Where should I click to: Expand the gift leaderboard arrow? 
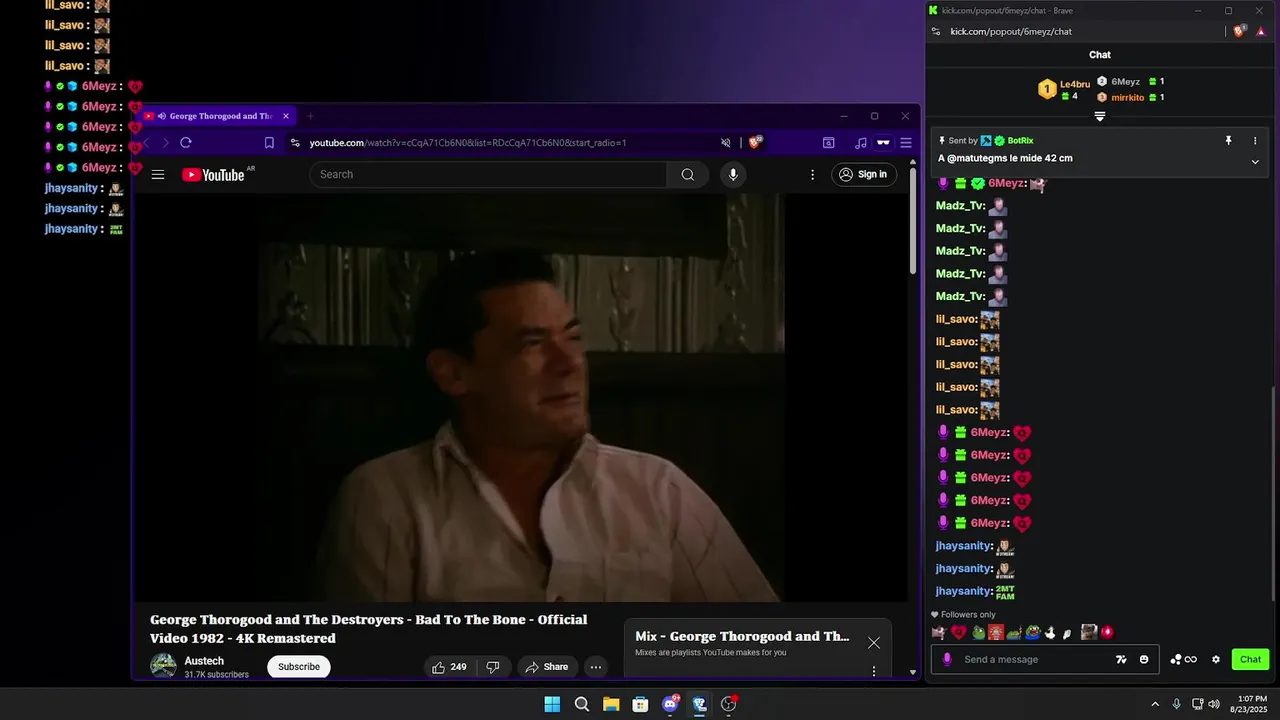tap(1100, 116)
